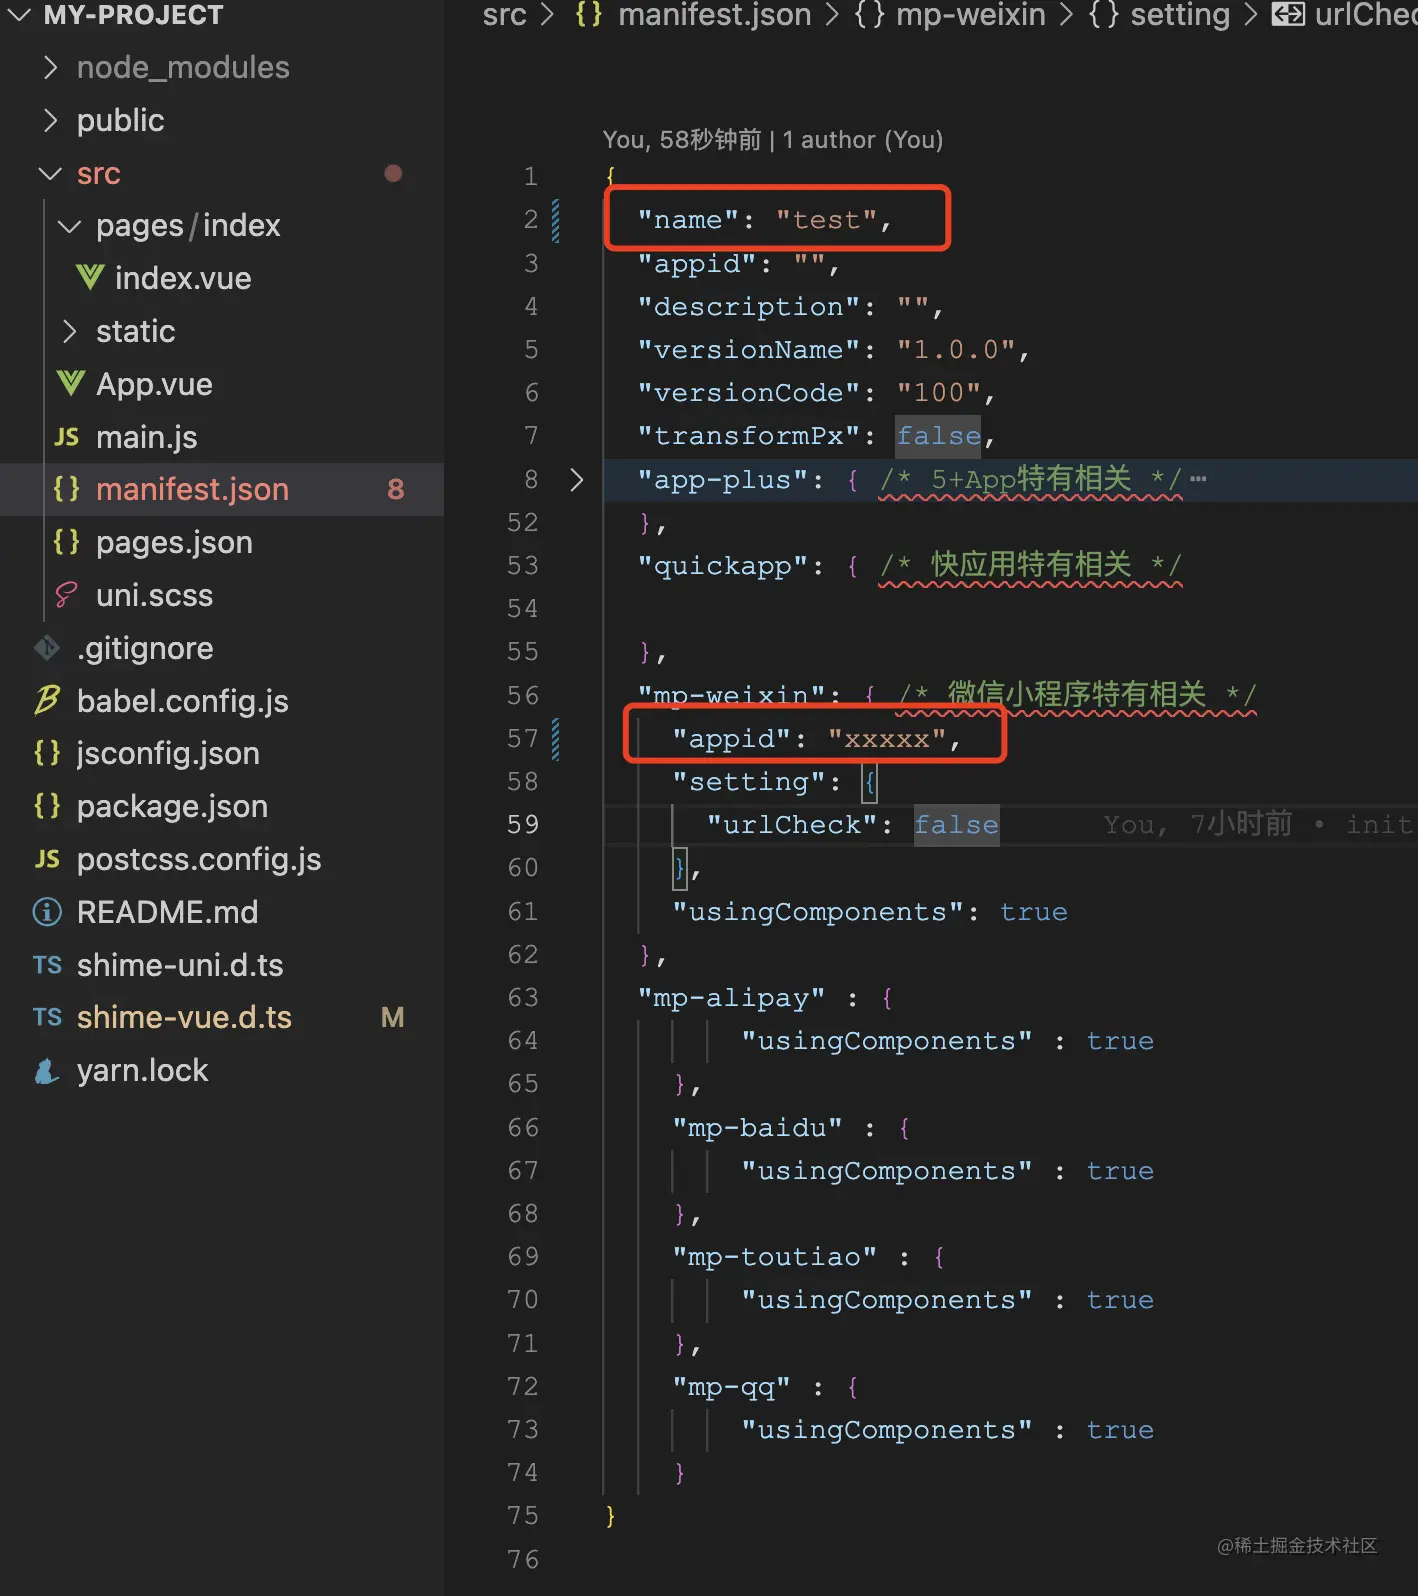This screenshot has height=1596, width=1418.
Task: Click the Vue icon beside App.vue
Action: [71, 383]
